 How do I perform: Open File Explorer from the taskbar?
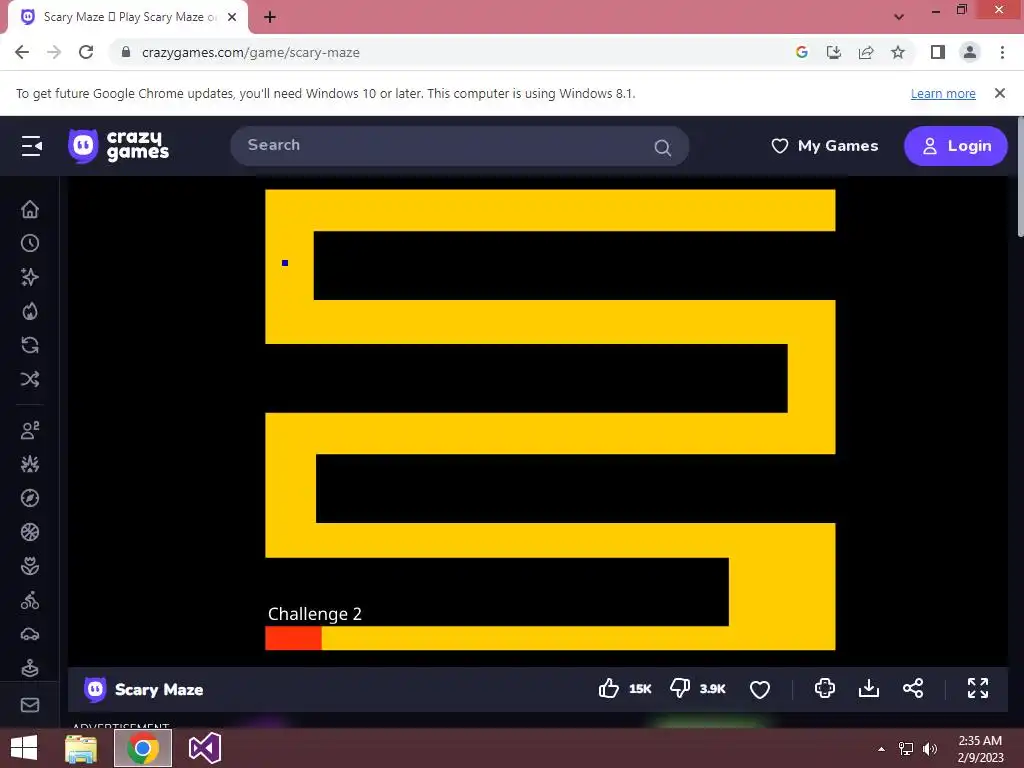(x=81, y=748)
